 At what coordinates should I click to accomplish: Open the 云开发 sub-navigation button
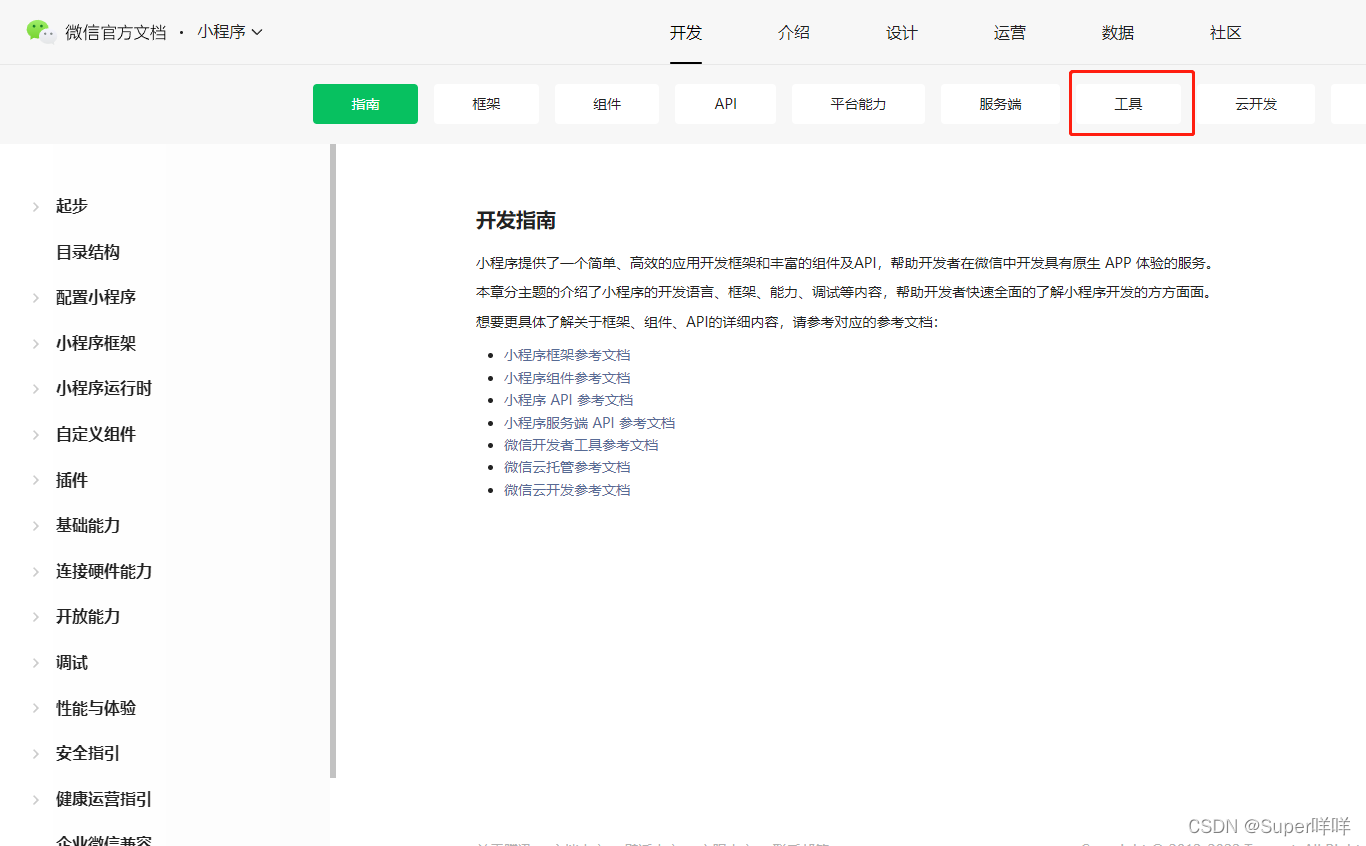(x=1256, y=104)
